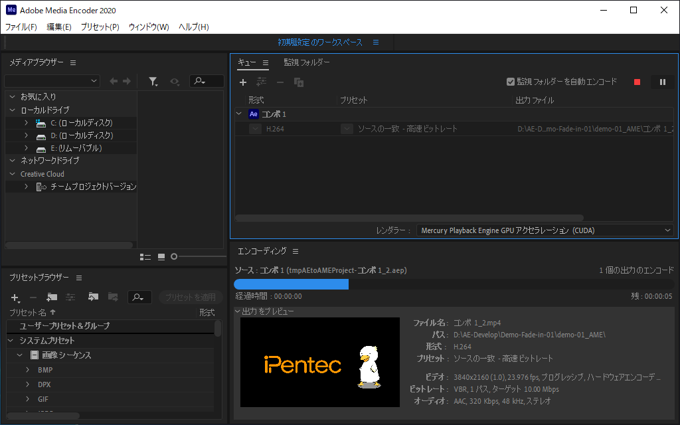Screen dimensions: 680x425
Task: Collapse the システムプリセット group
Action: [x=11, y=340]
